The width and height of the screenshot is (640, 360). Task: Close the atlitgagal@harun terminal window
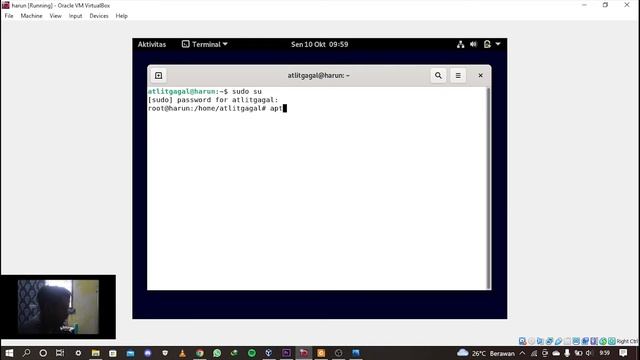click(x=480, y=76)
